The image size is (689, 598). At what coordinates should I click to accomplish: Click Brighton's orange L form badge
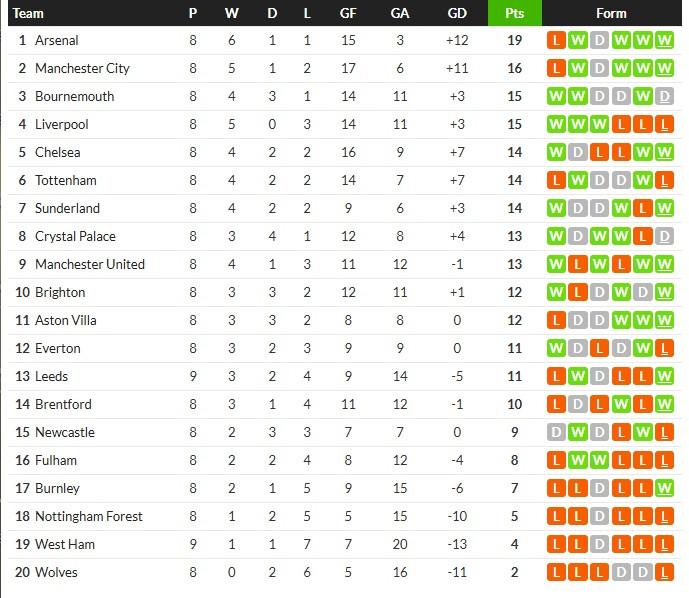578,292
